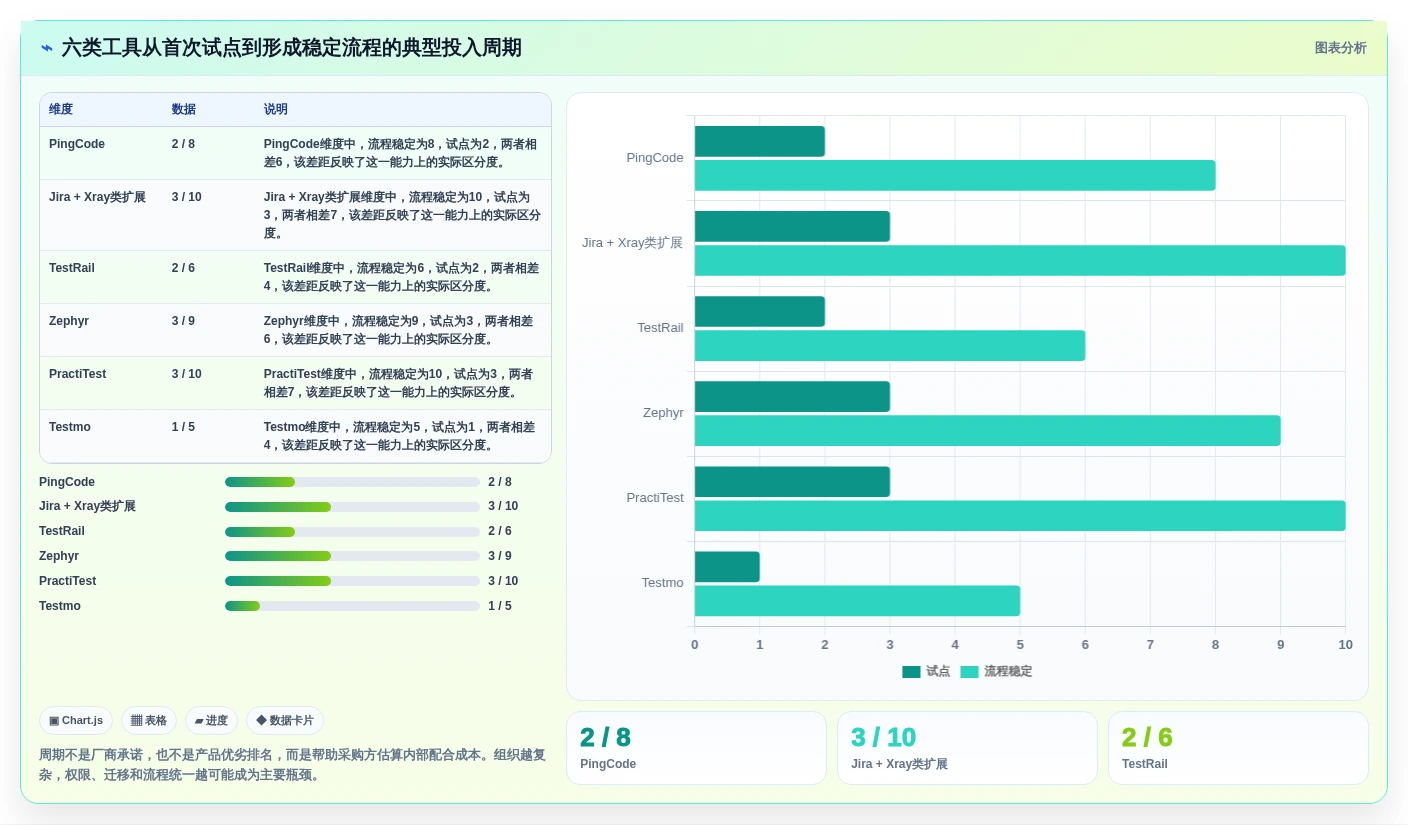The height and width of the screenshot is (825, 1408).
Task: Click the PingCode 流程稳定 bar in chart
Action: pyautogui.click(x=955, y=175)
